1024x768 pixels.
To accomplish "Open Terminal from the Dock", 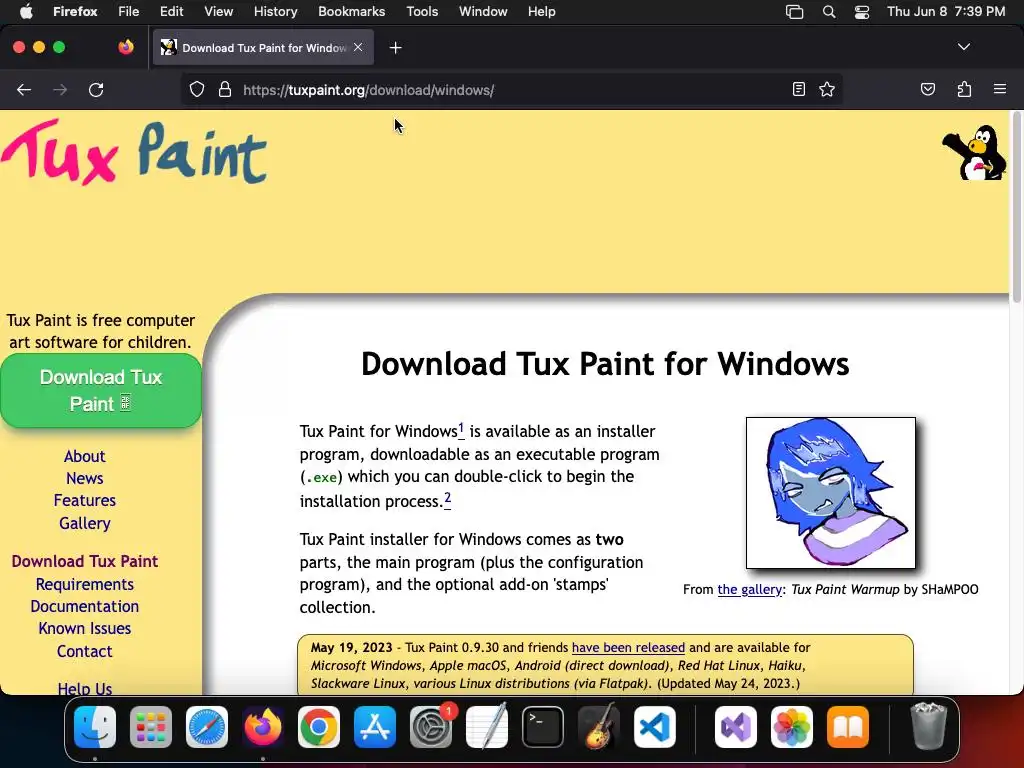I will tap(543, 727).
